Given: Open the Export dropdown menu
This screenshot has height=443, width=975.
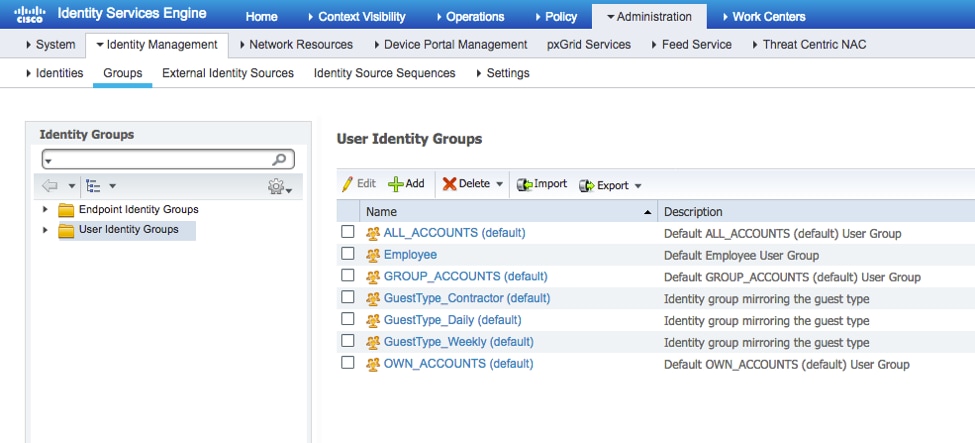Looking at the screenshot, I should pos(637,185).
